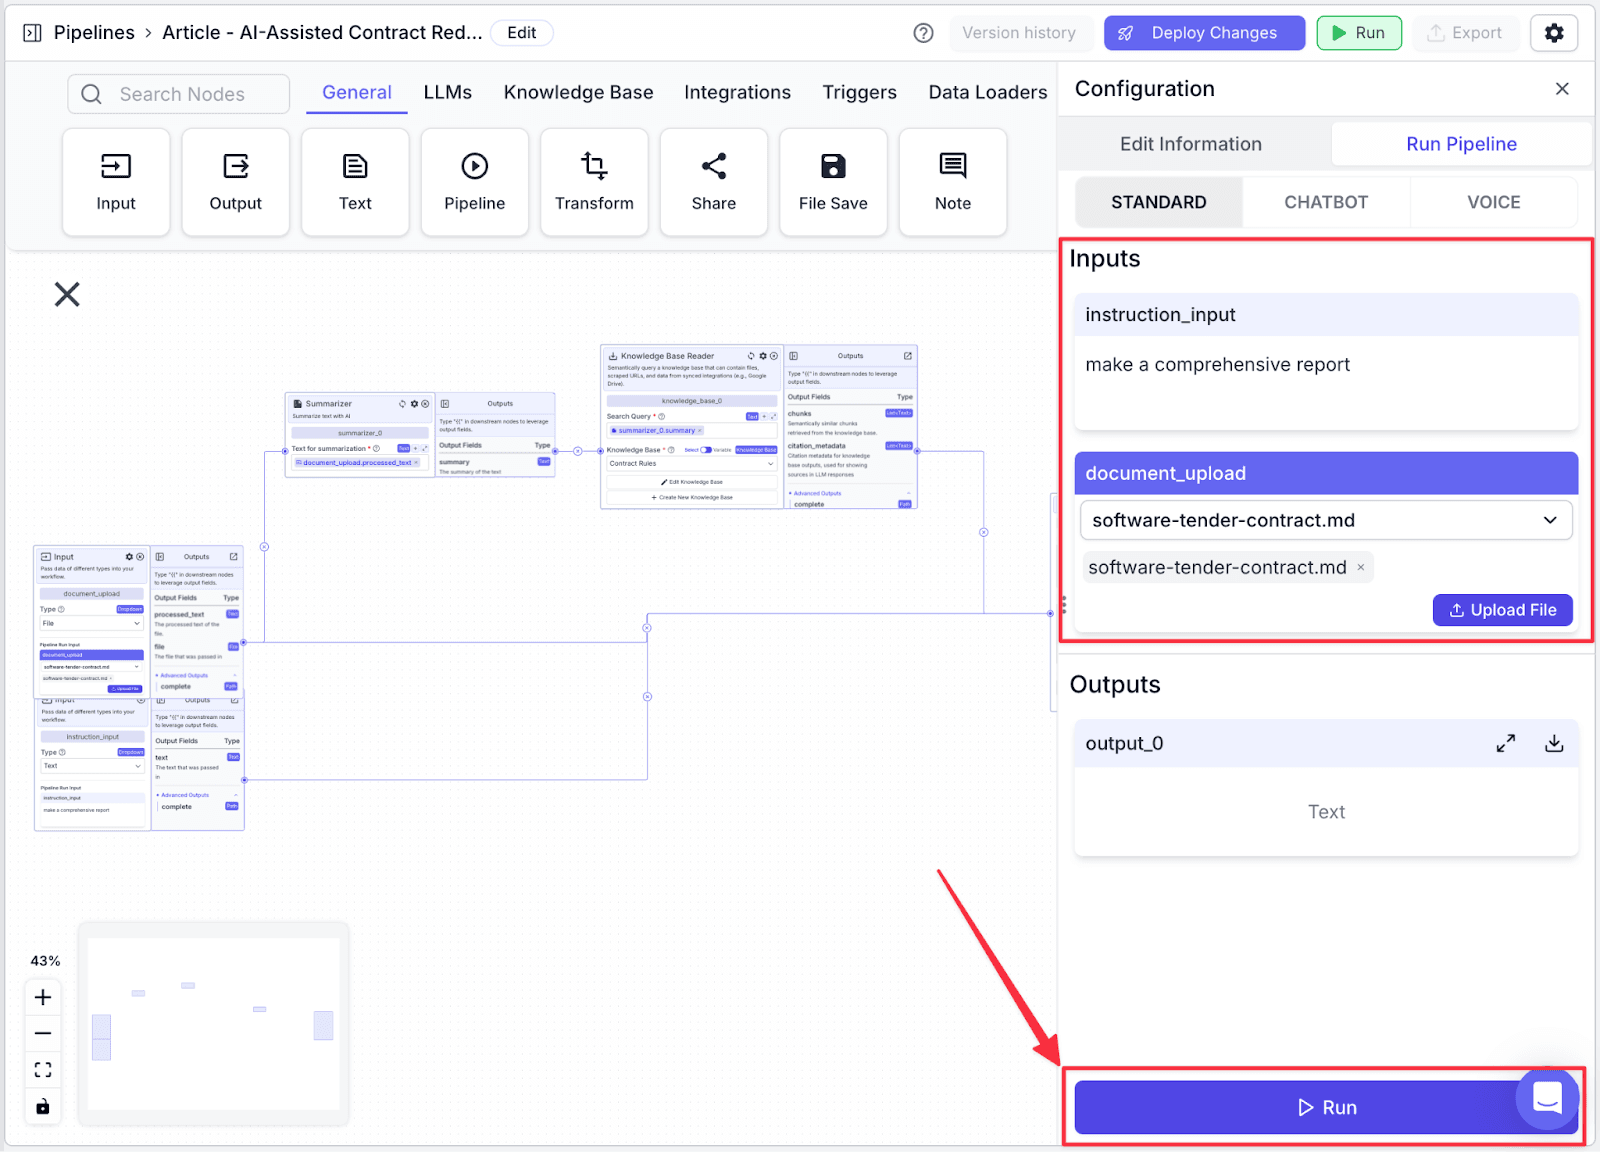Expand output_0 to full view

click(x=1506, y=743)
